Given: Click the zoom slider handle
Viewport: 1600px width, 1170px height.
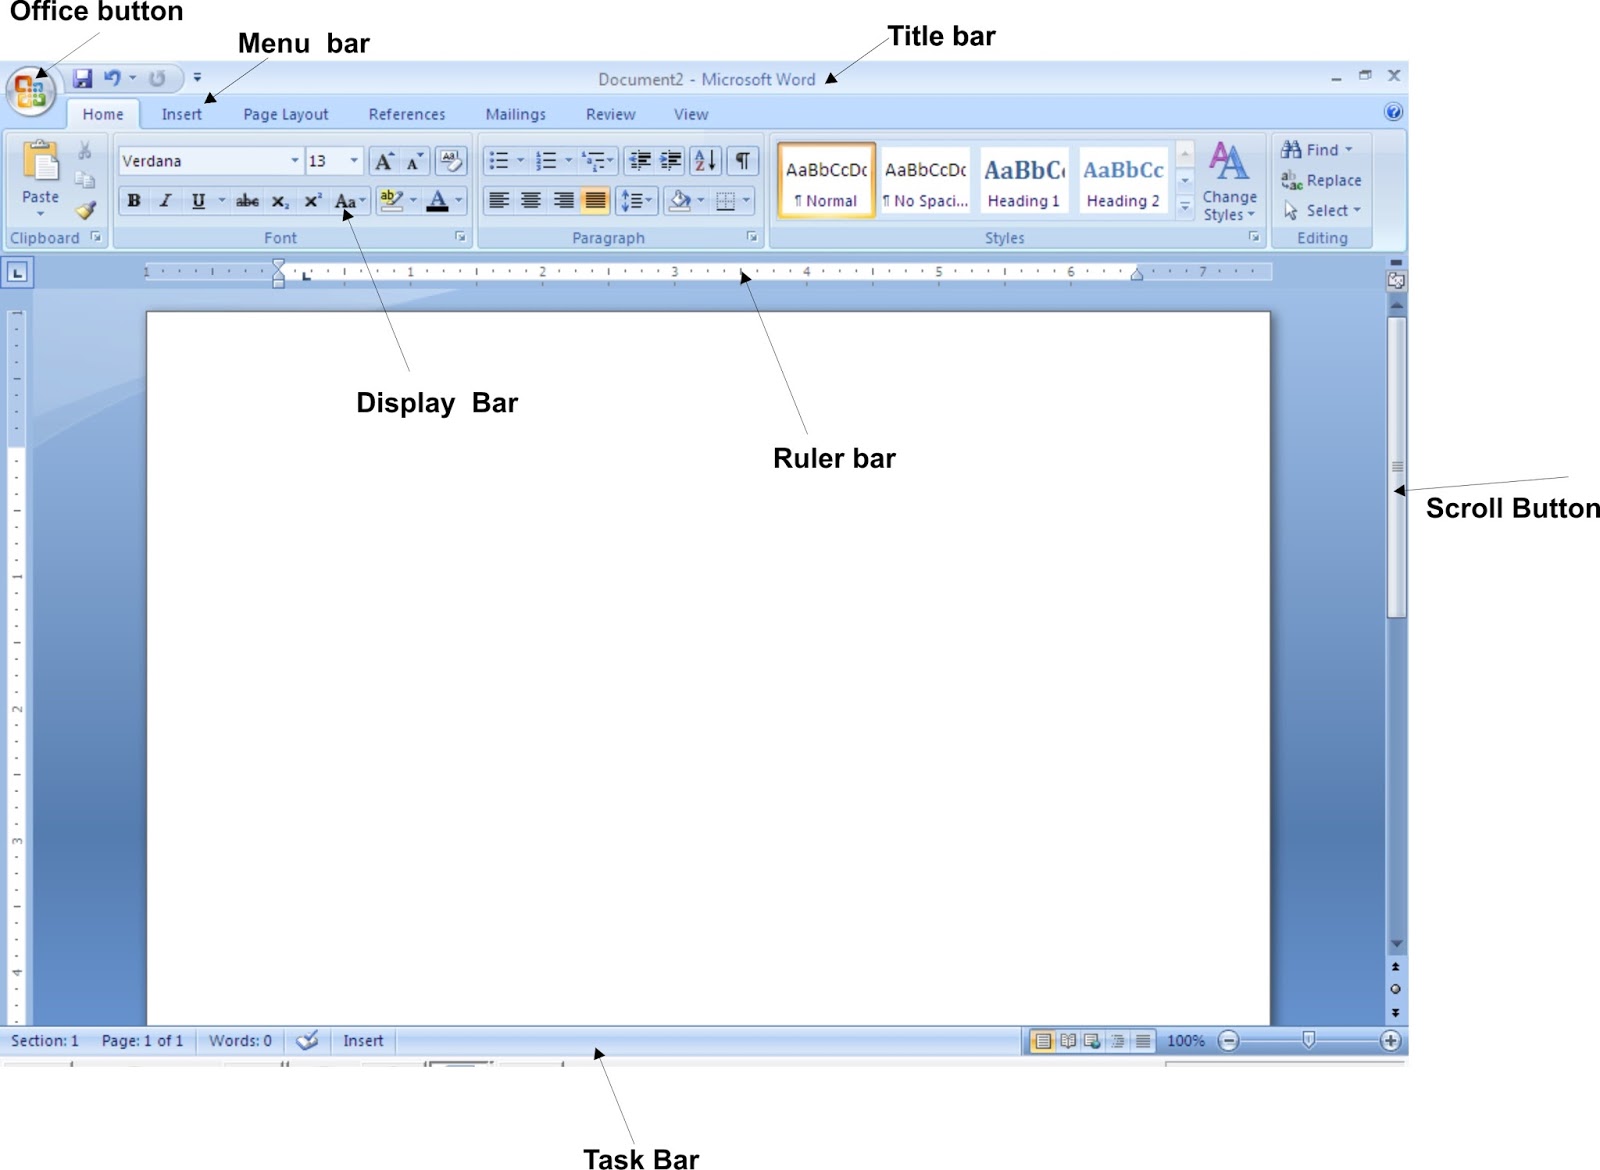Looking at the screenshot, I should (x=1308, y=1041).
